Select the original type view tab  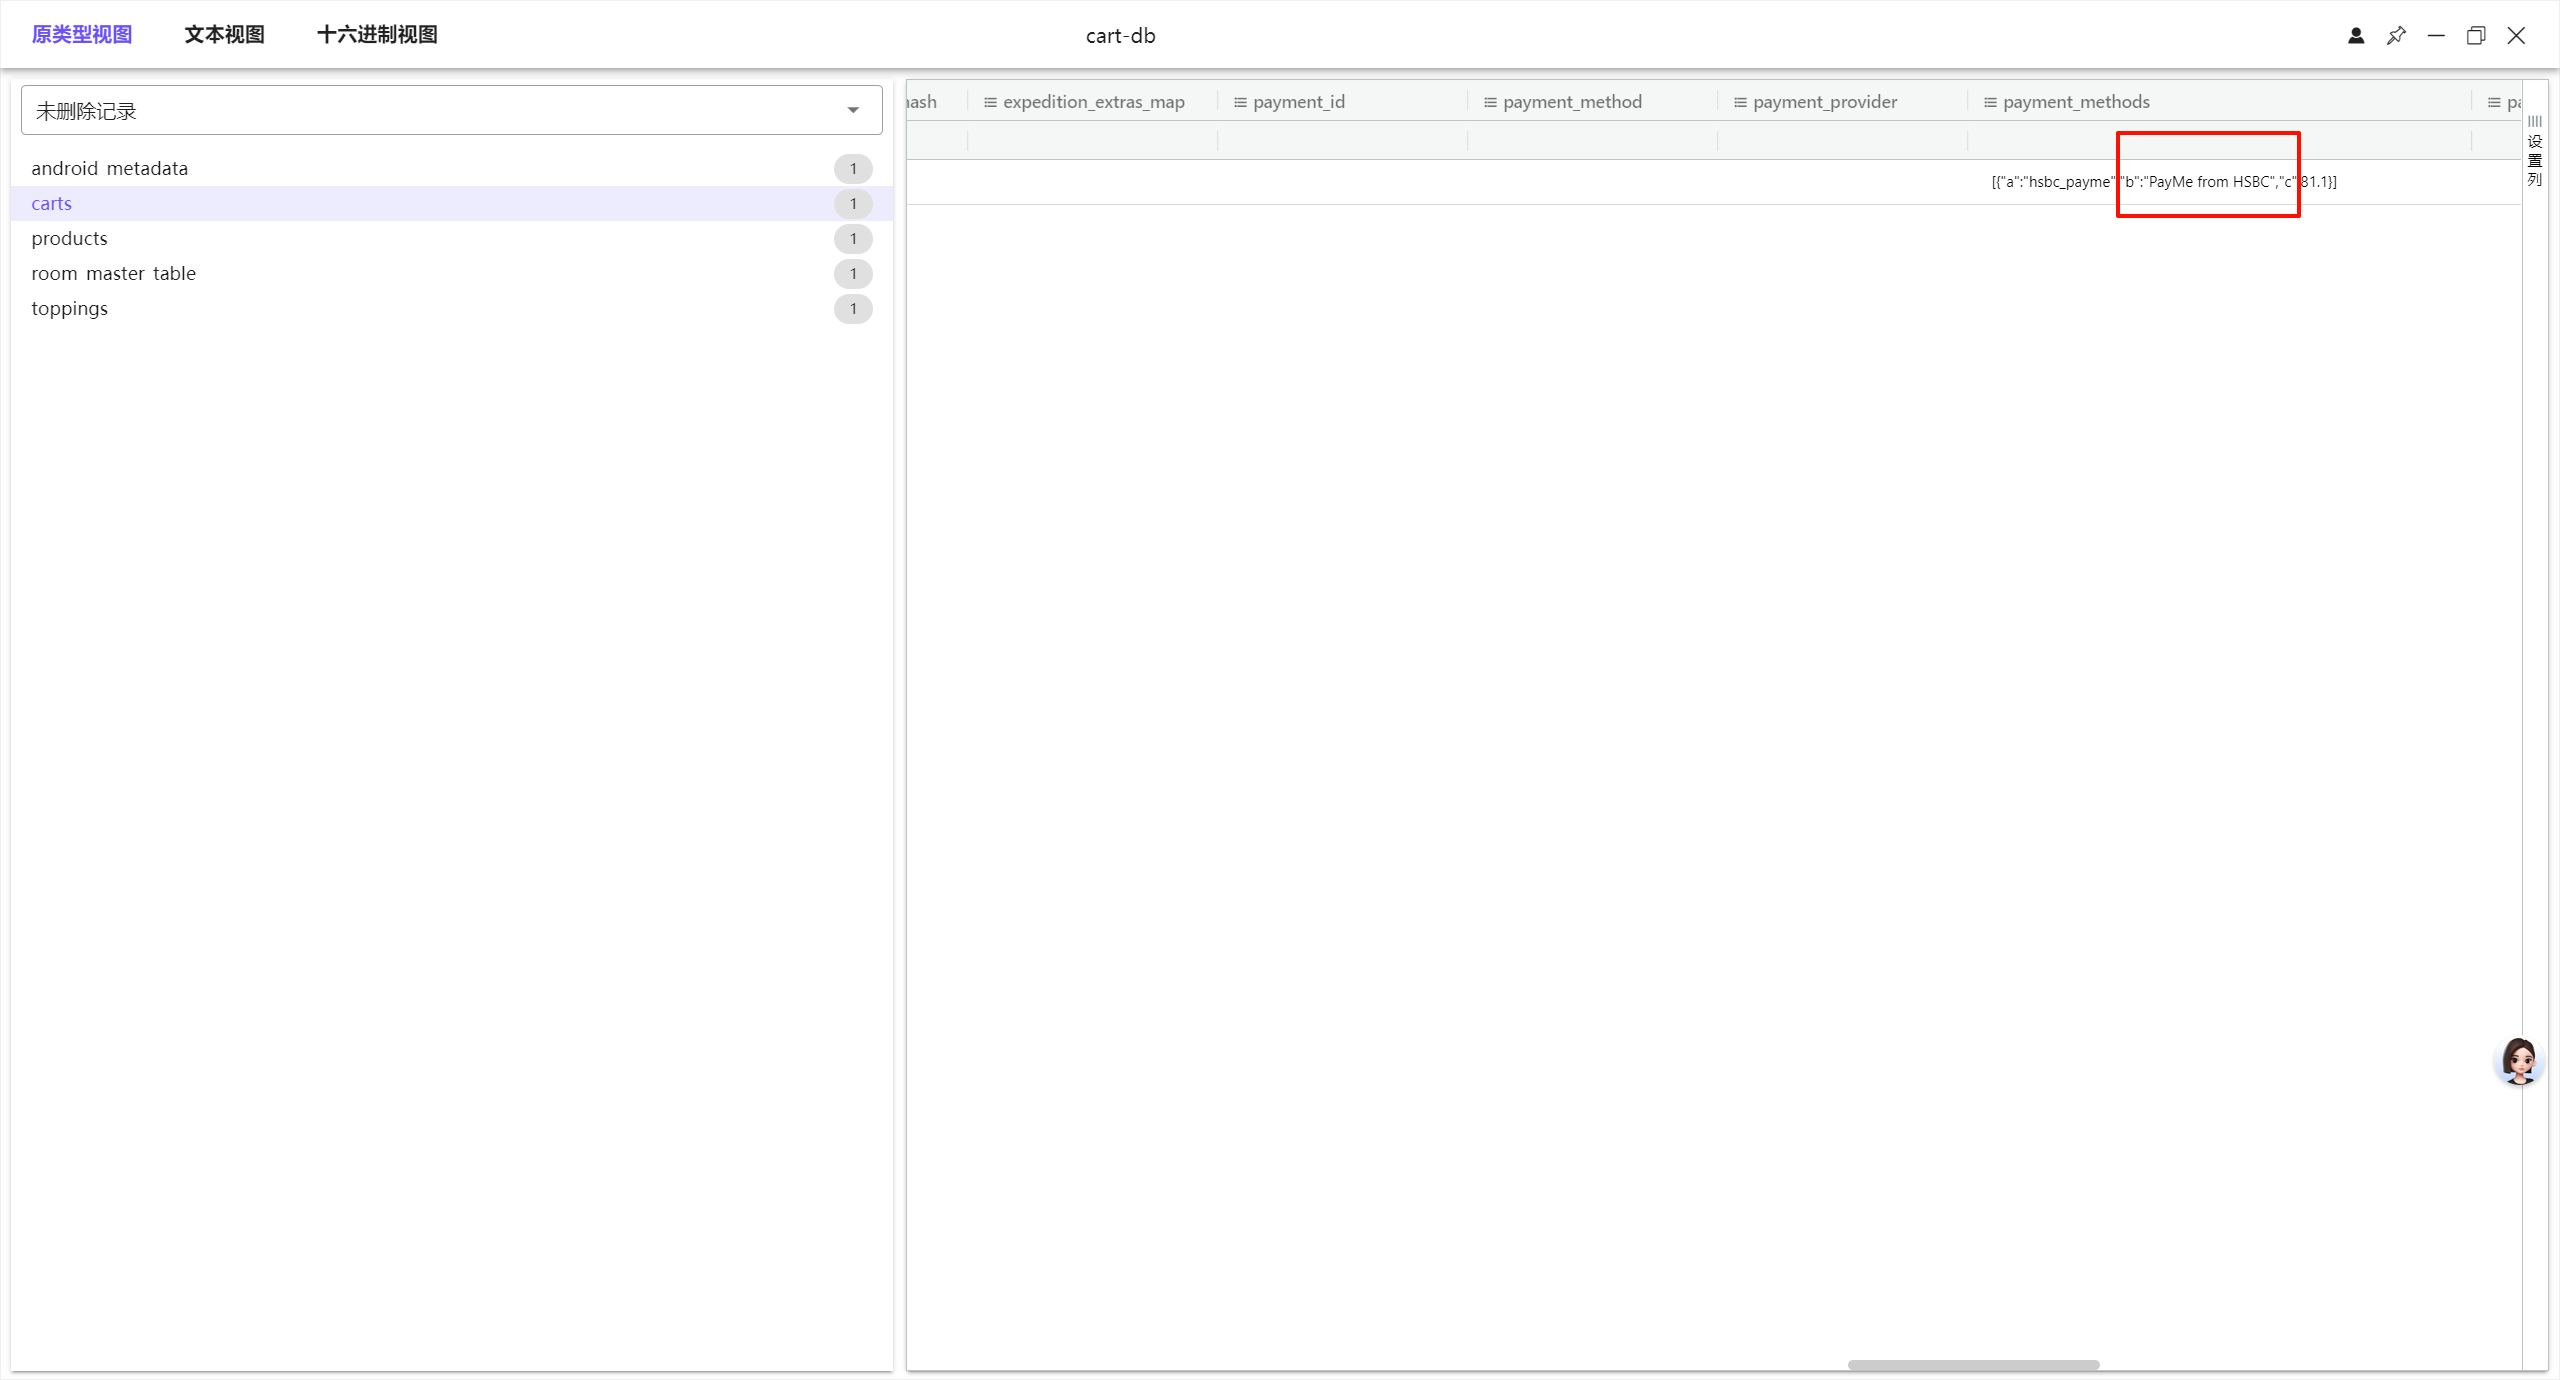[82, 35]
